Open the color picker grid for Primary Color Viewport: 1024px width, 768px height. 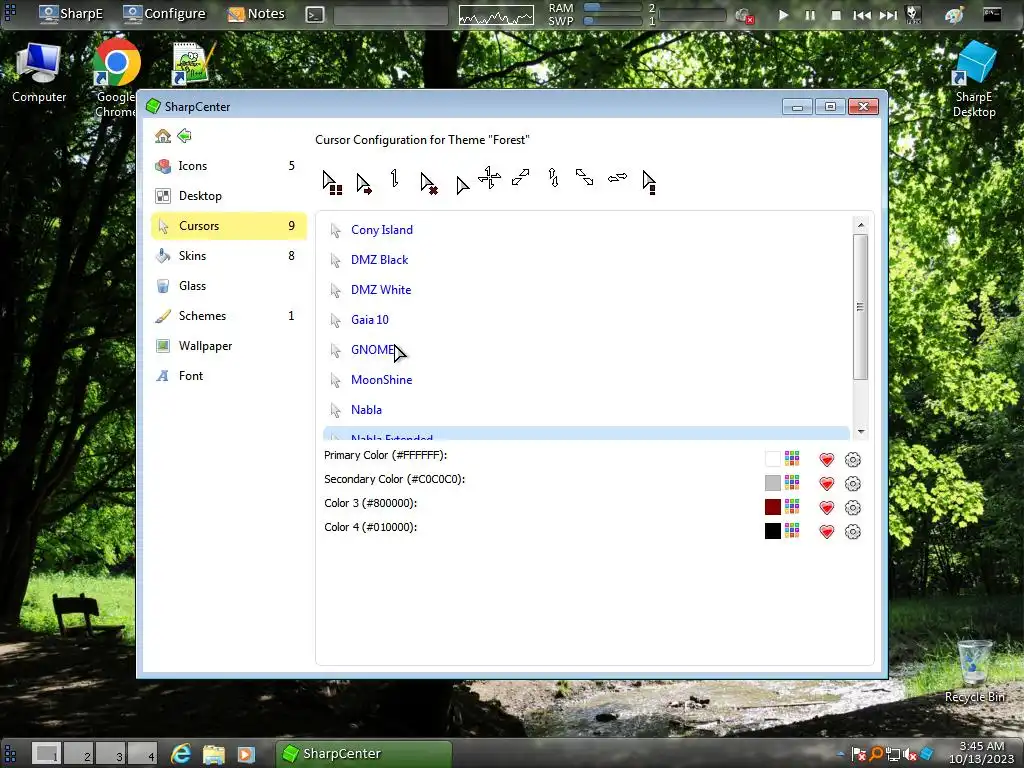coord(792,458)
